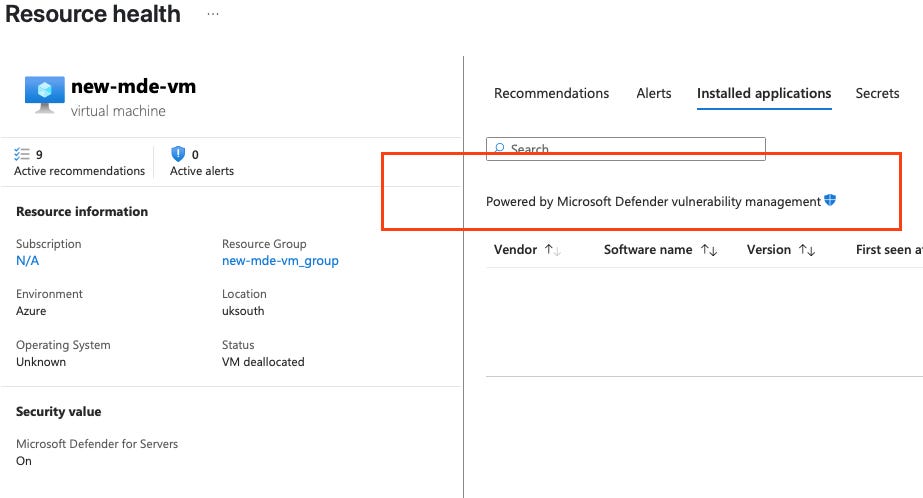Open the Secrets tab

[877, 93]
